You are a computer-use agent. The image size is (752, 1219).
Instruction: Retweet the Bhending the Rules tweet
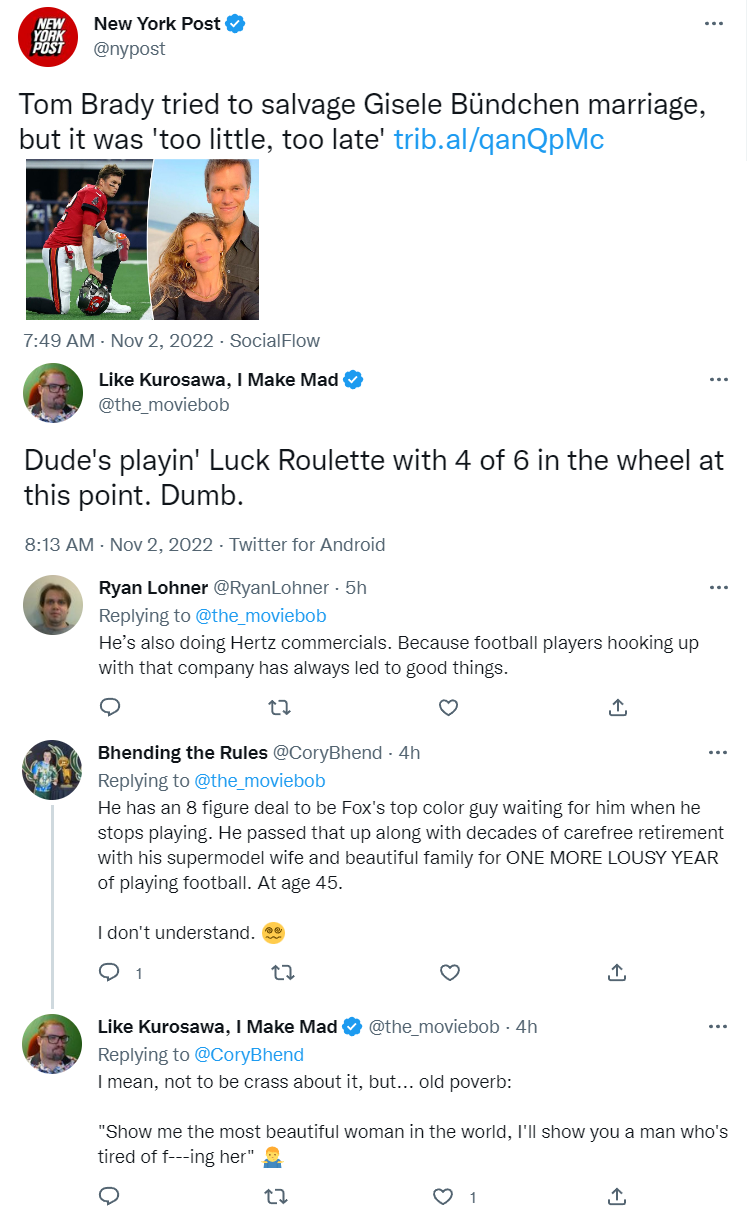click(281, 972)
